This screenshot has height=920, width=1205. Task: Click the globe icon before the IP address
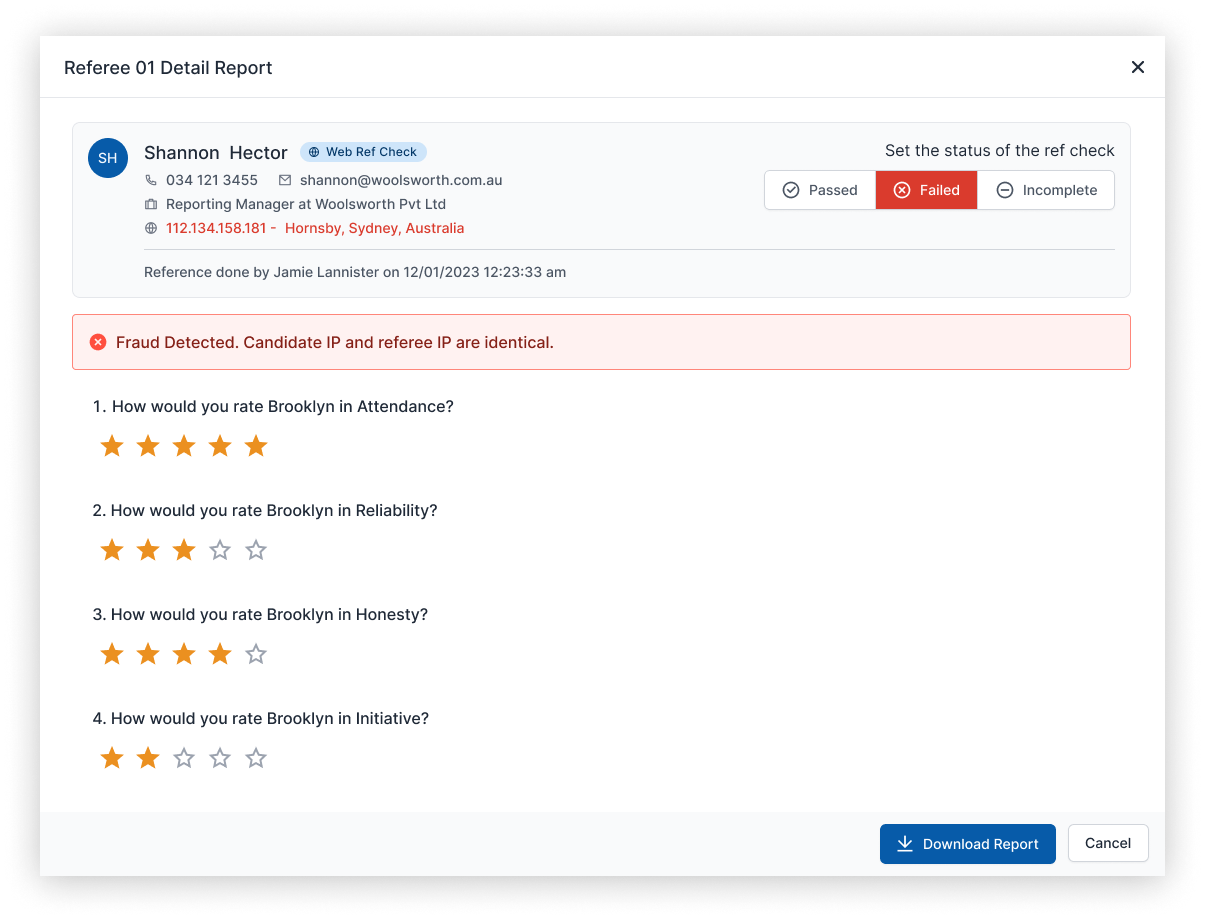[x=150, y=228]
